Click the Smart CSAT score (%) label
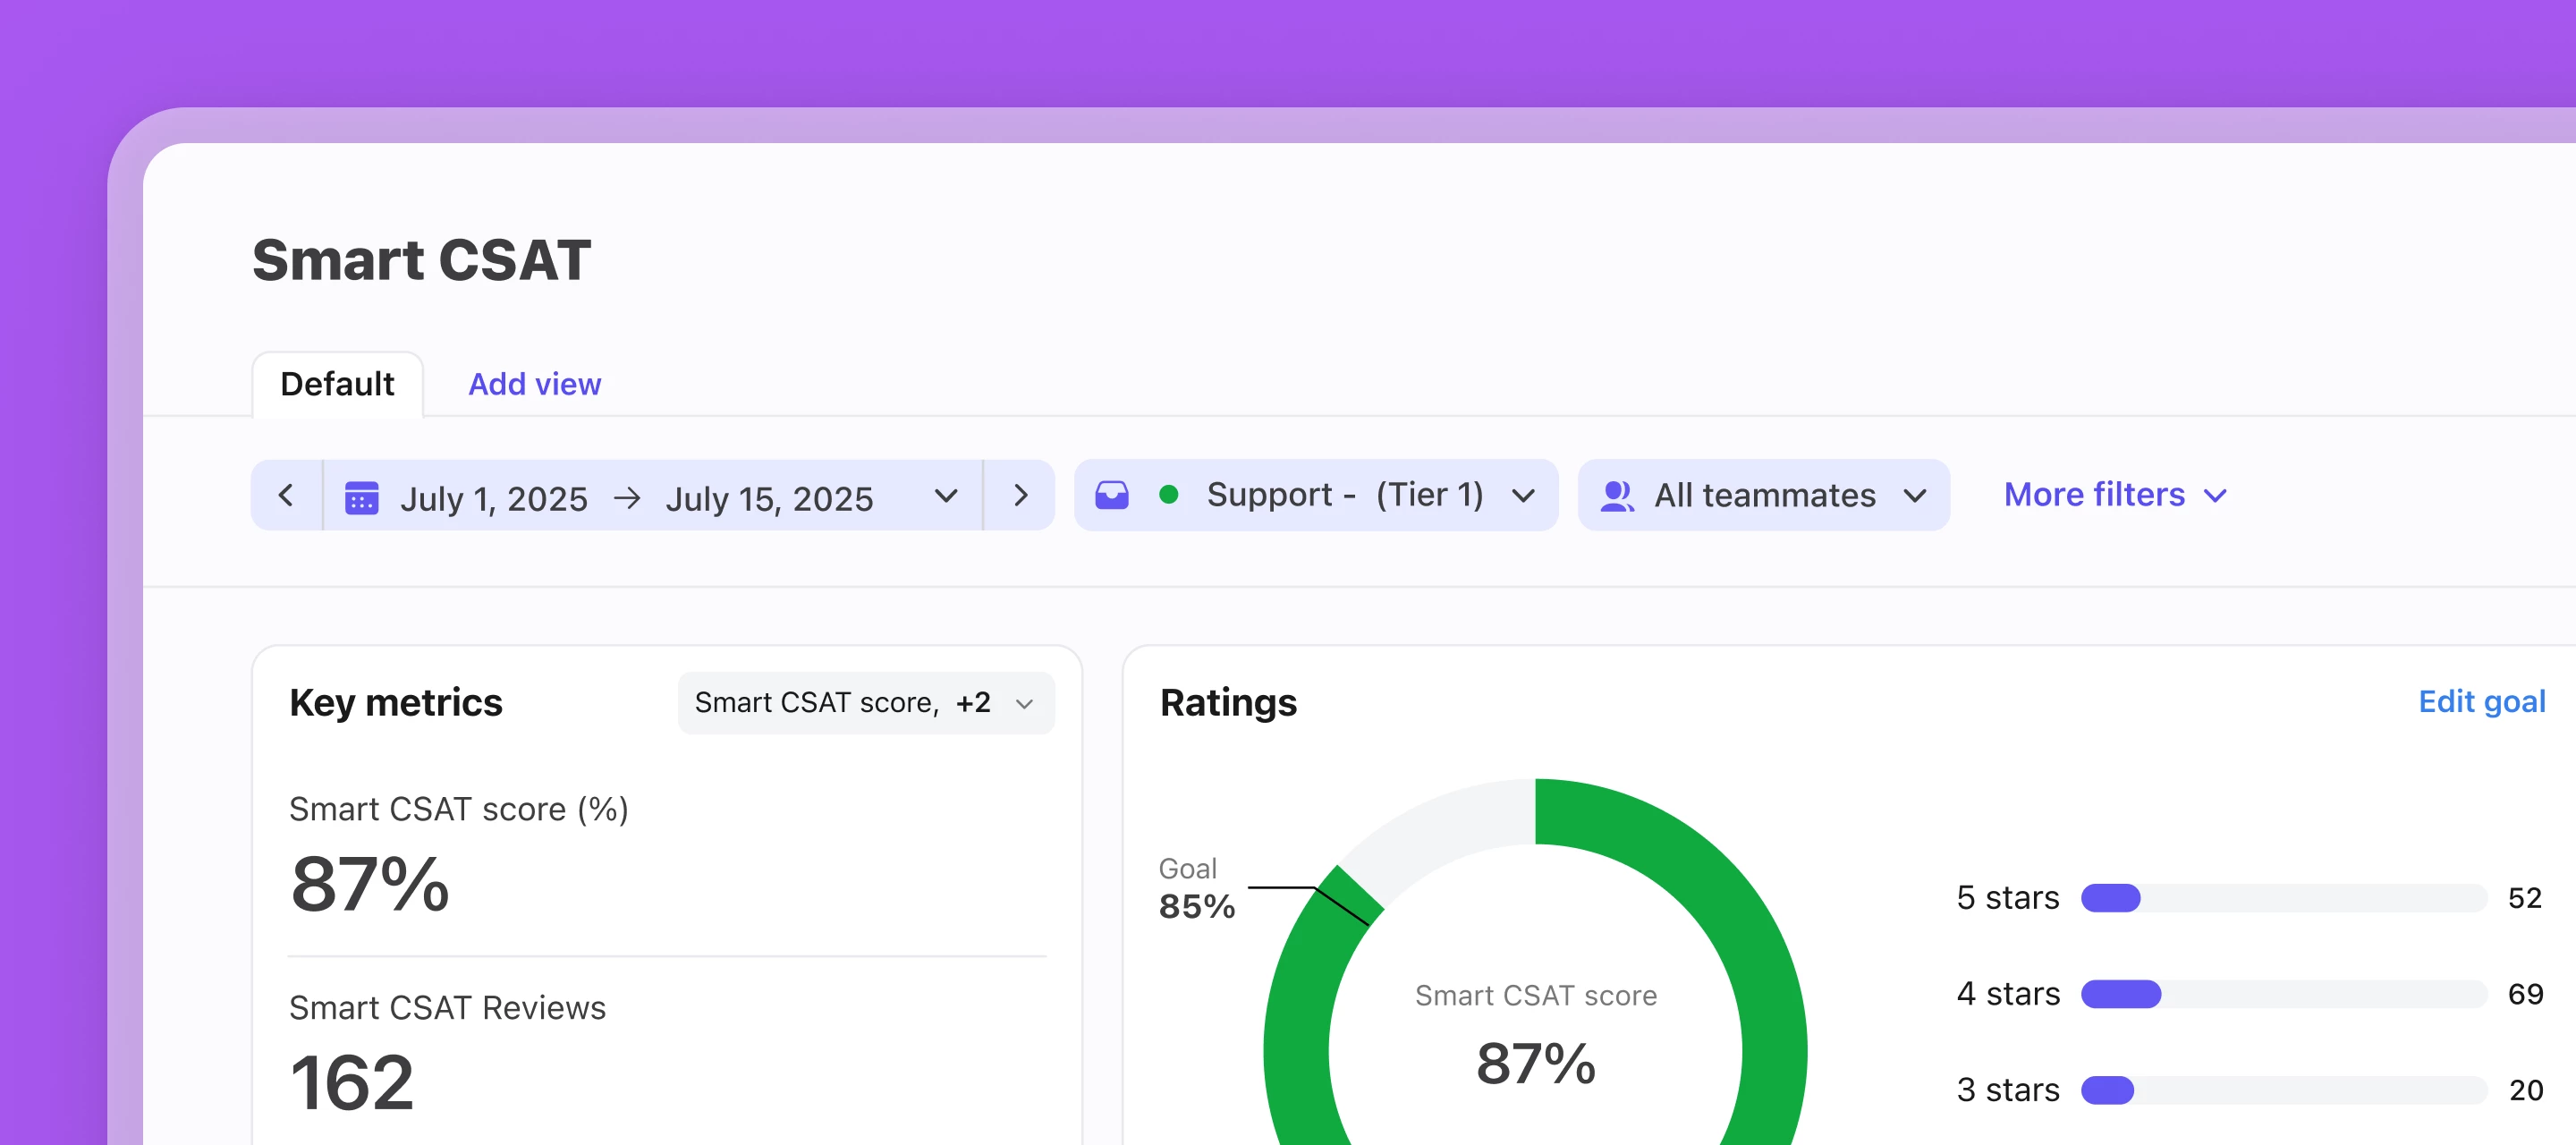 point(458,809)
